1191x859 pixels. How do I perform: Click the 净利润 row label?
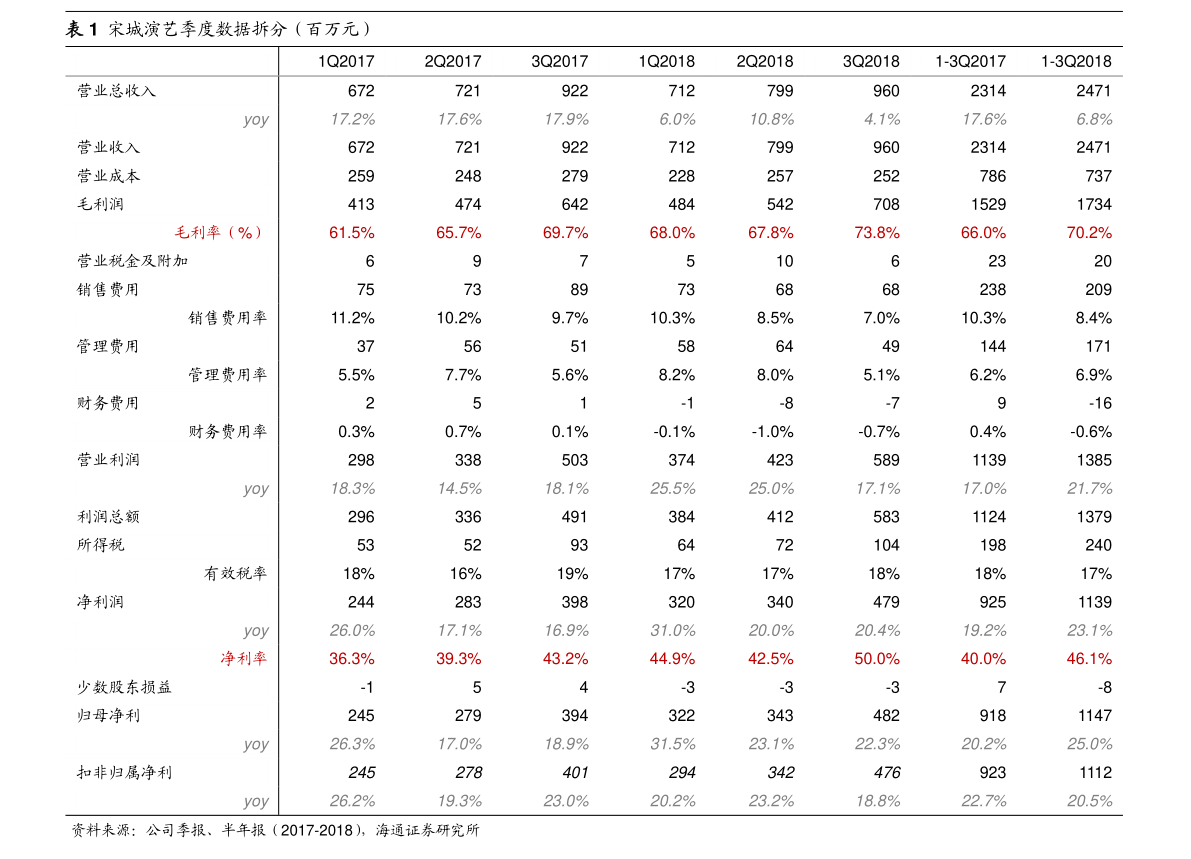click(x=100, y=602)
